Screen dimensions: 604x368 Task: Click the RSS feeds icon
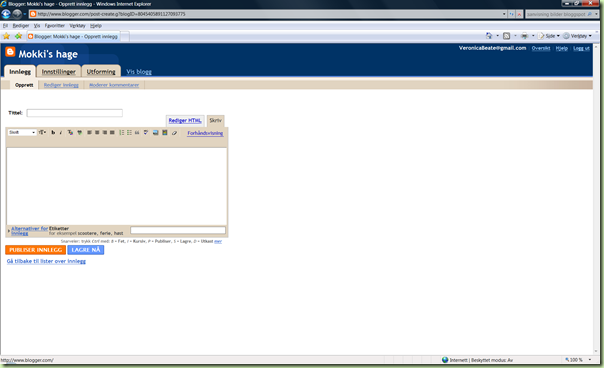[x=507, y=36]
